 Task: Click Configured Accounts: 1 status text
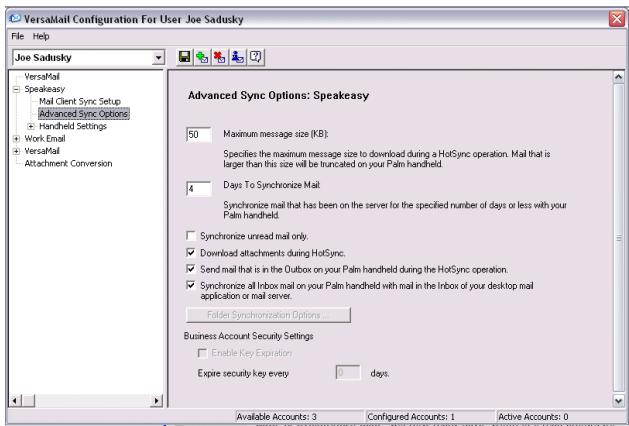[411, 417]
